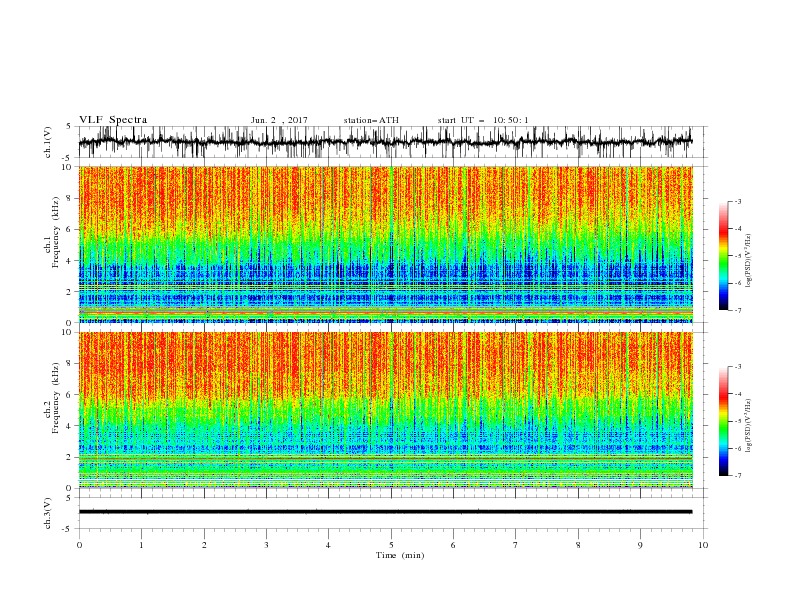Click the ch.1 frequency axis "2" tick
792x612 pixels.
69,292
